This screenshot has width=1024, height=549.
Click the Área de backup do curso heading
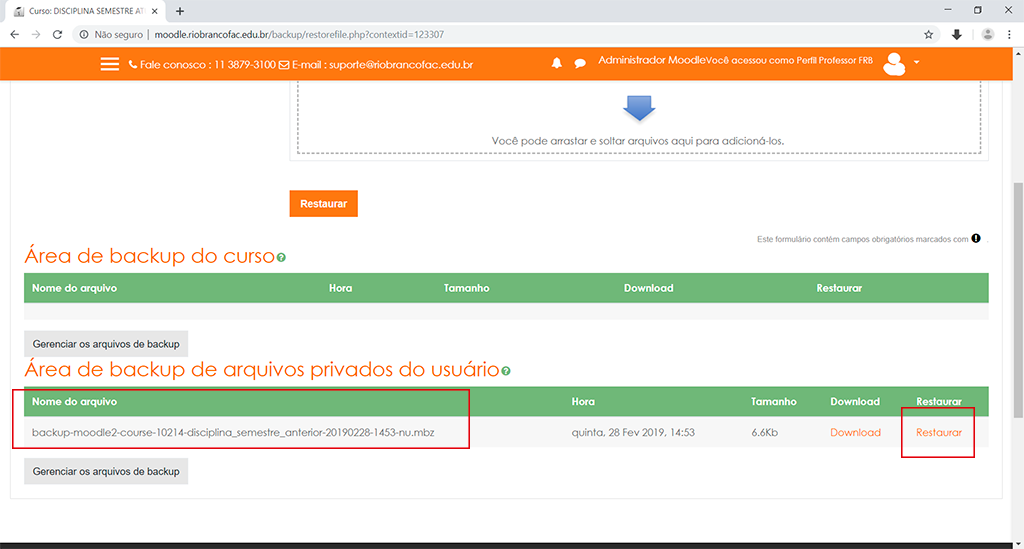click(150, 256)
